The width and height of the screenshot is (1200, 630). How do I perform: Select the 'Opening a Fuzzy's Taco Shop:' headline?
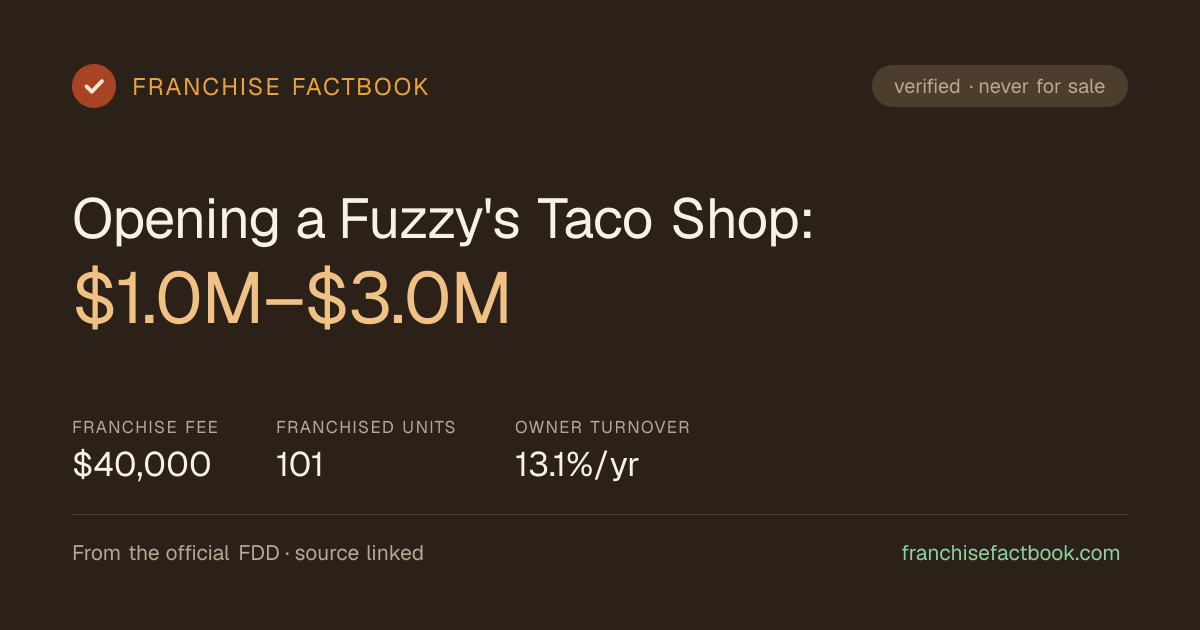(444, 219)
